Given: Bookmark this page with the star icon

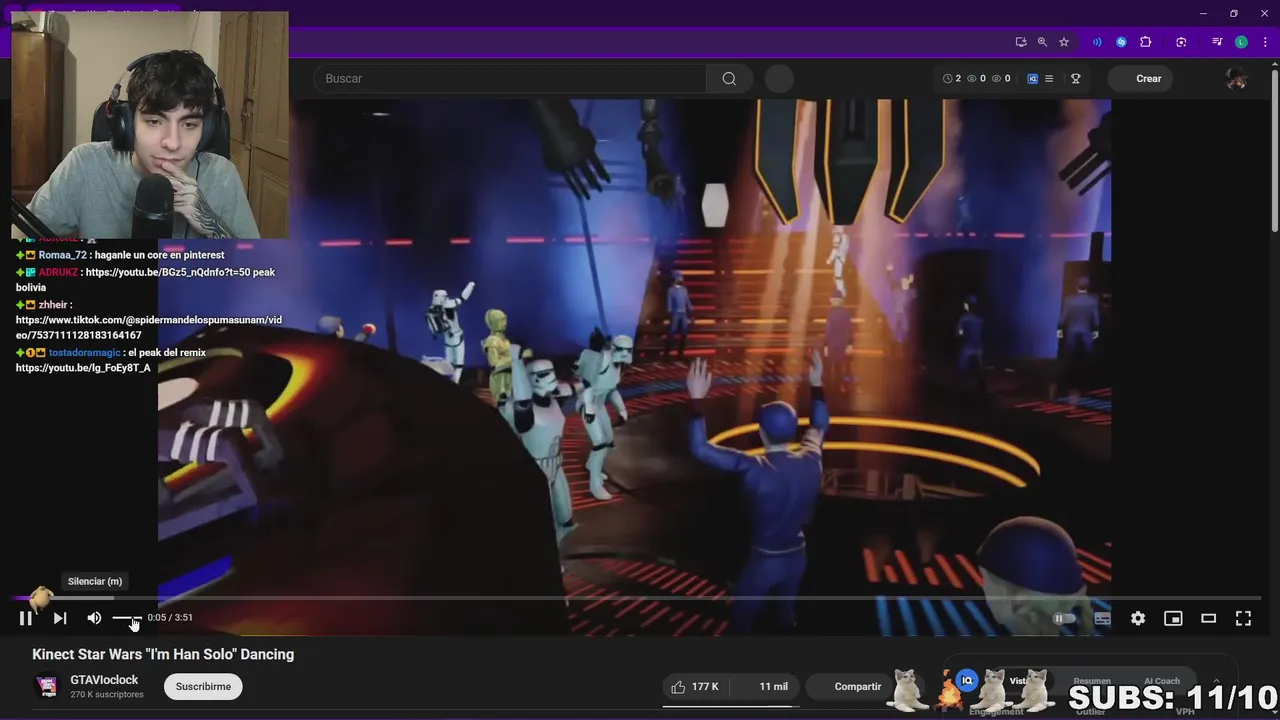Looking at the screenshot, I should point(1064,42).
